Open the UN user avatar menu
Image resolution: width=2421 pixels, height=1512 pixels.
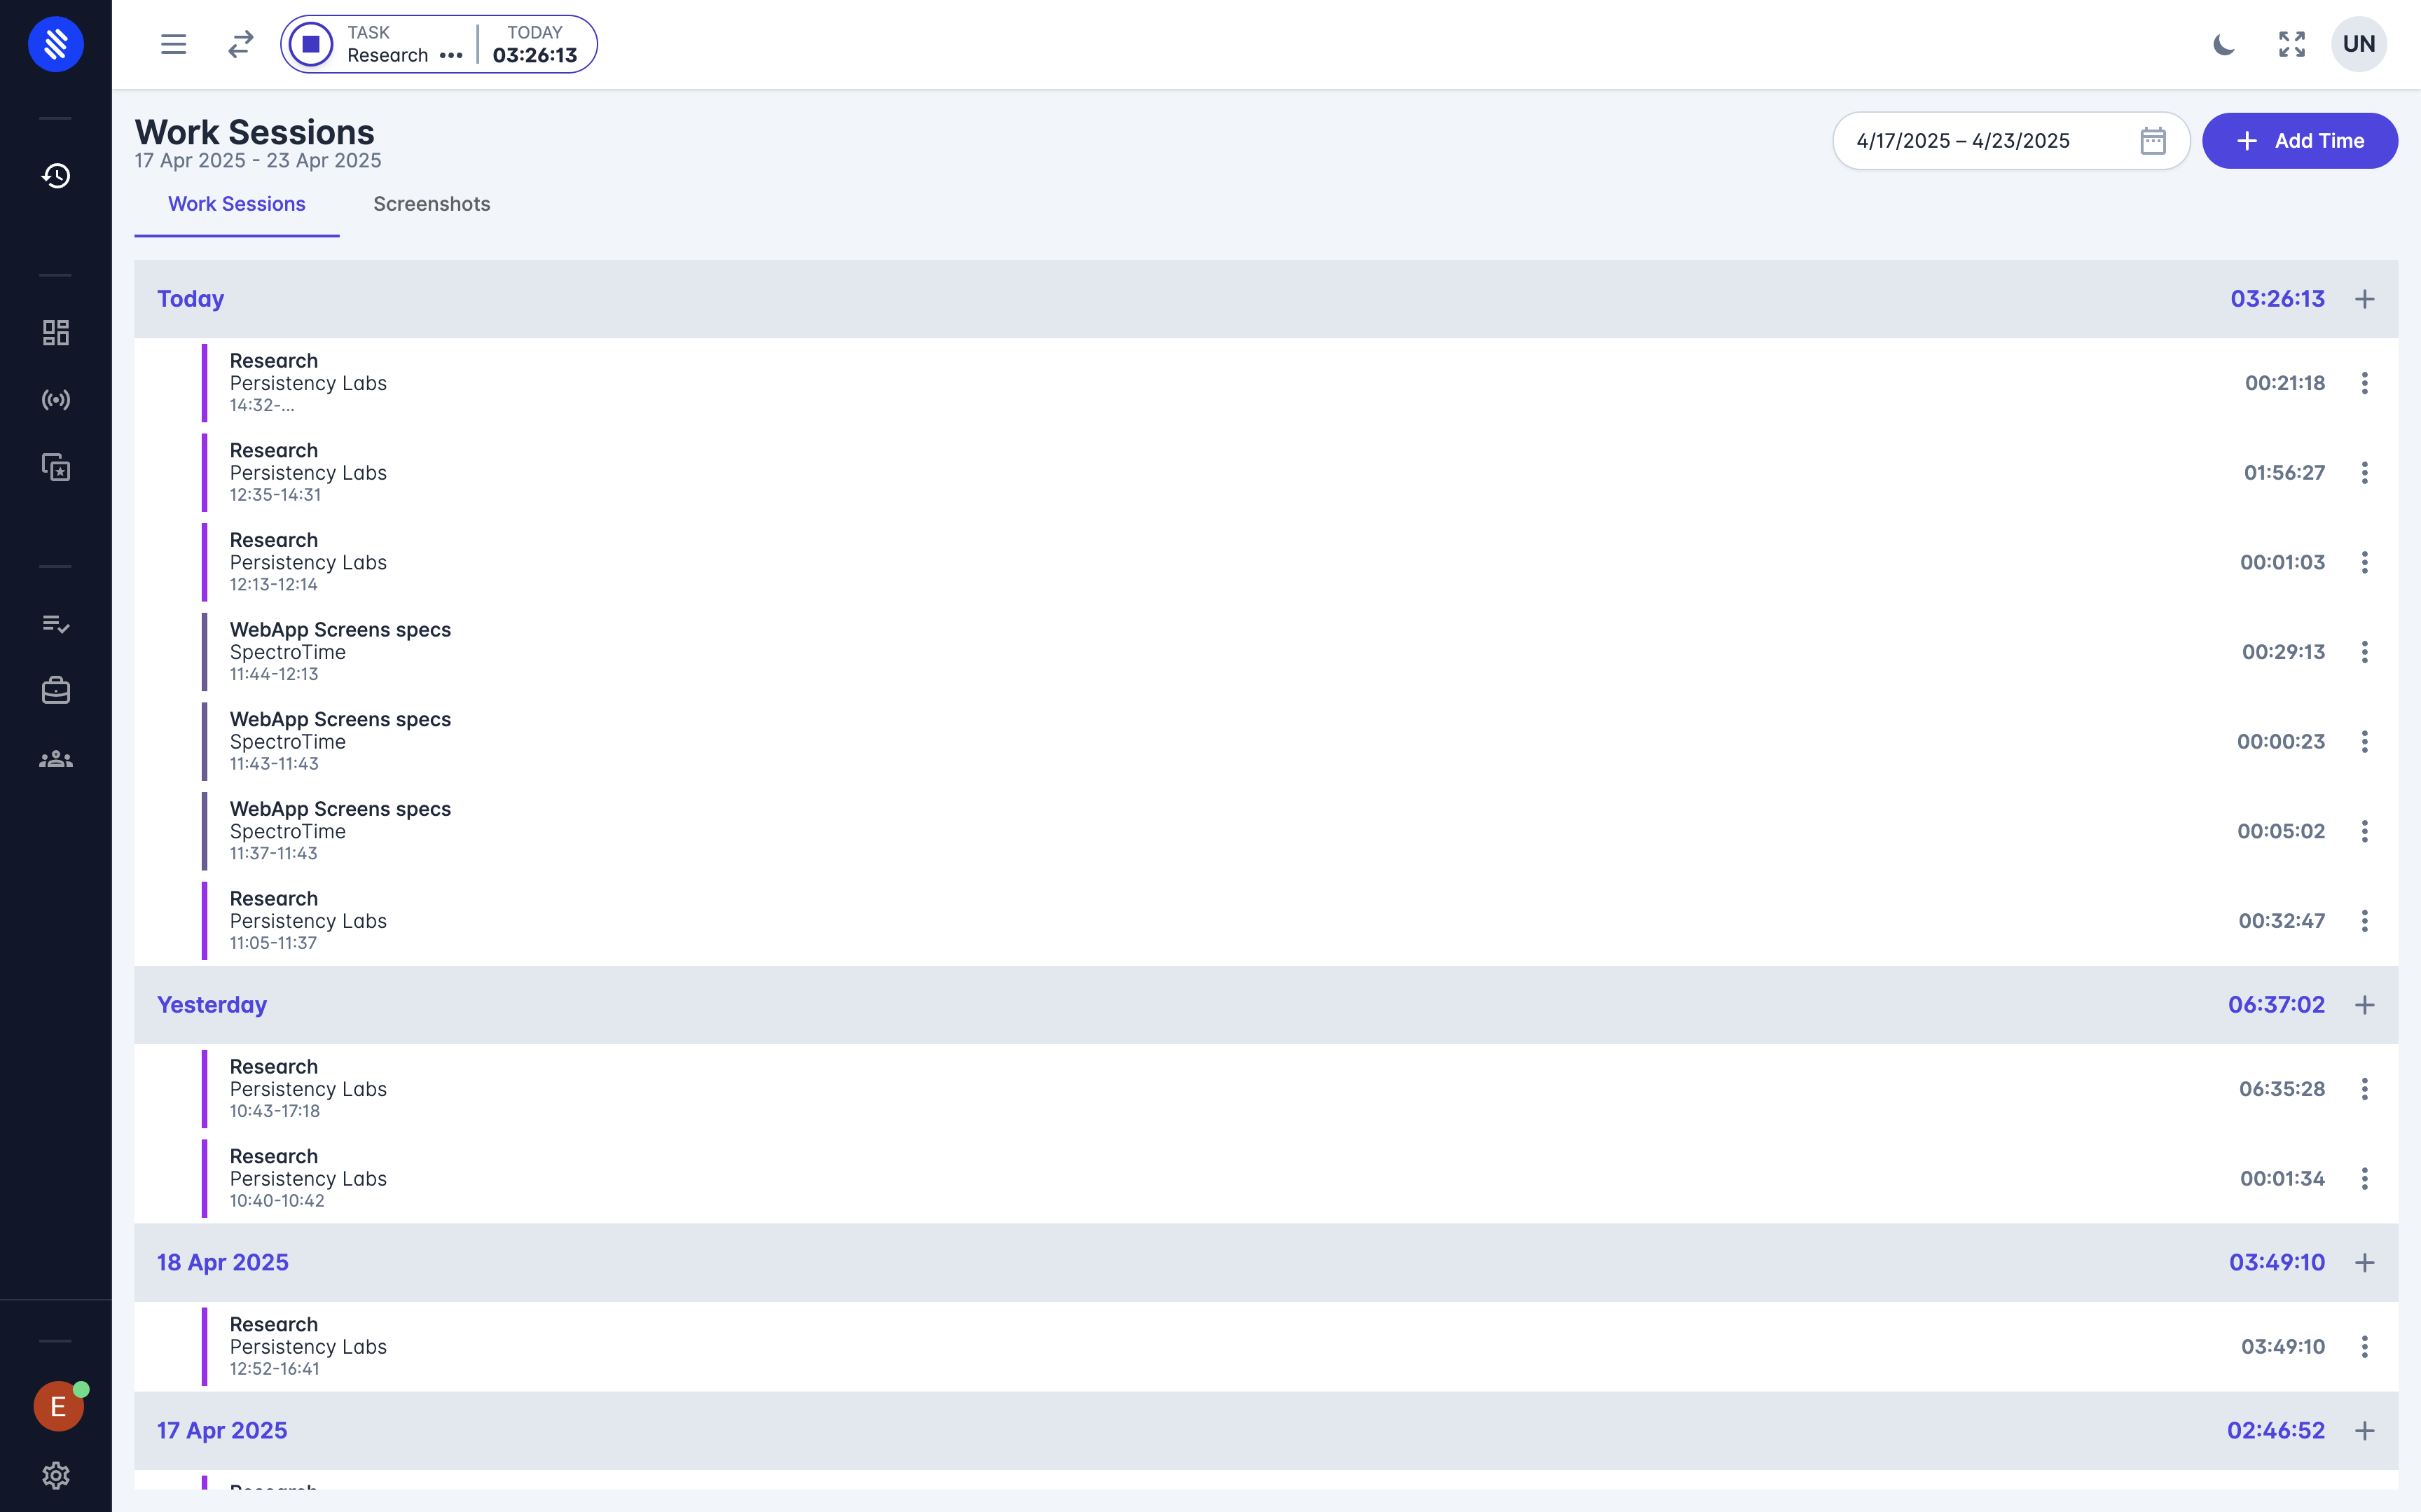pos(2358,44)
